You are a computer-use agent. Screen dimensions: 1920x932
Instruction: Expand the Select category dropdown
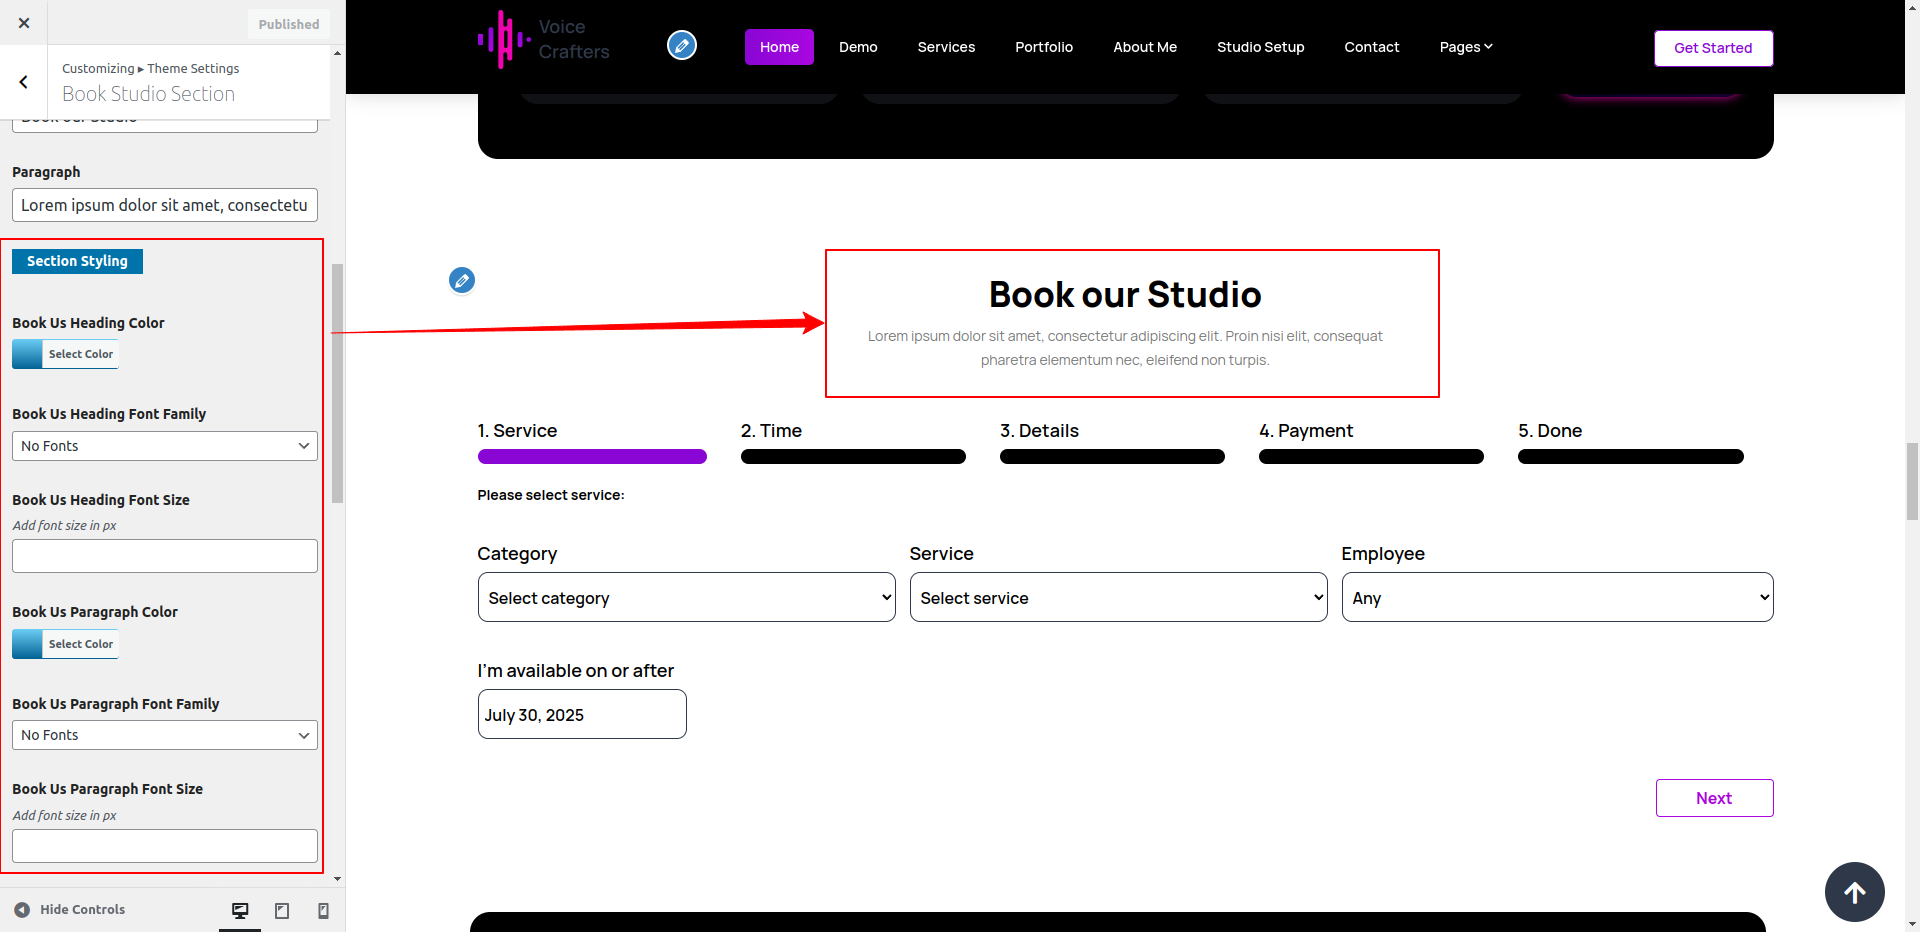pyautogui.click(x=686, y=598)
